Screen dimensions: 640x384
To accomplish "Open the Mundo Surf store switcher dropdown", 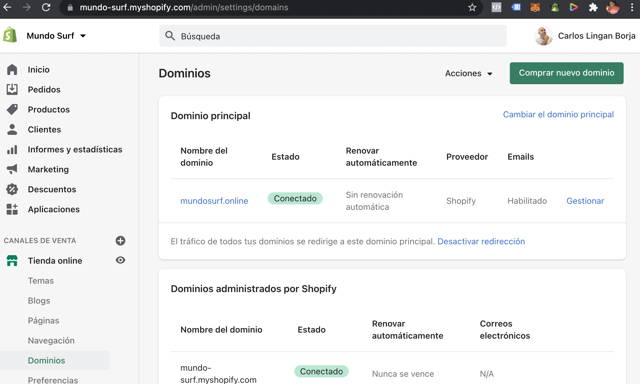I will (56, 36).
